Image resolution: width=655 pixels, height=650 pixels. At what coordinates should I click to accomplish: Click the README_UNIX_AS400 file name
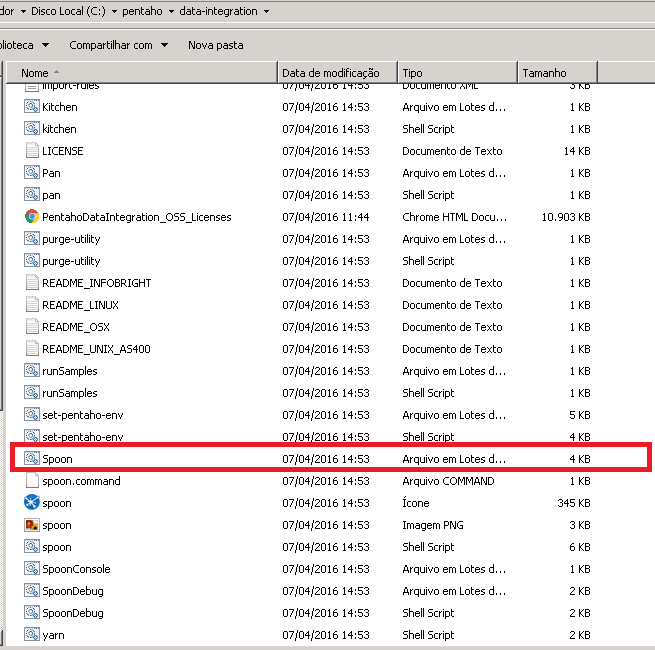click(96, 349)
